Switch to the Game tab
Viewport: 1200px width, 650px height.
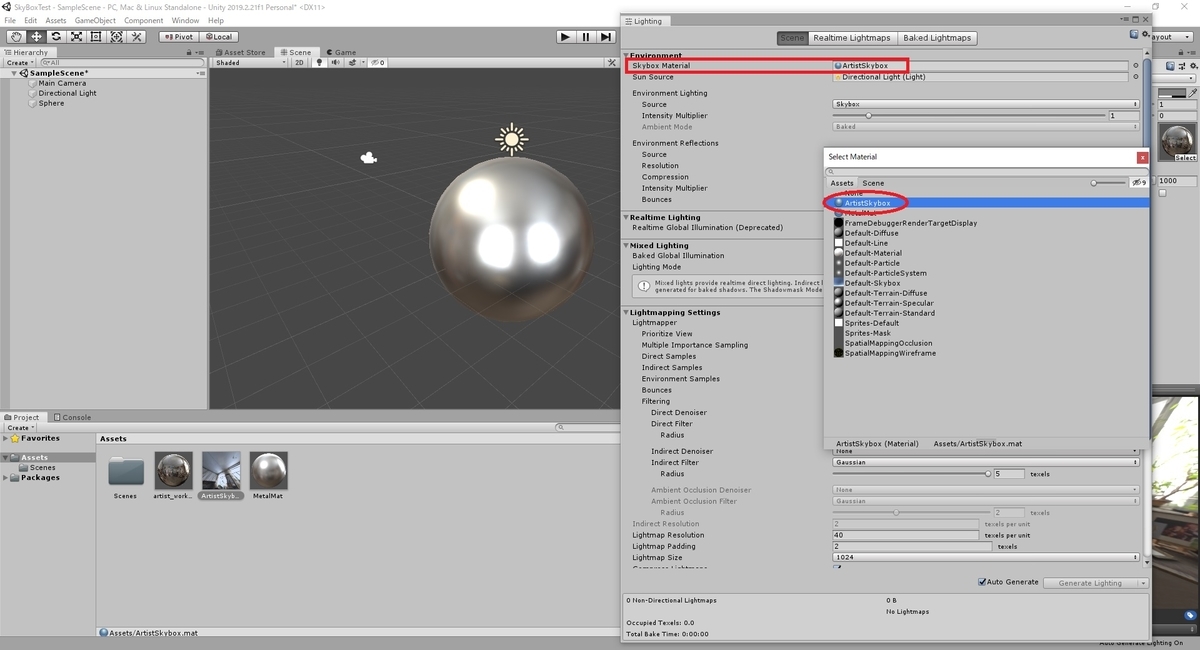click(340, 52)
